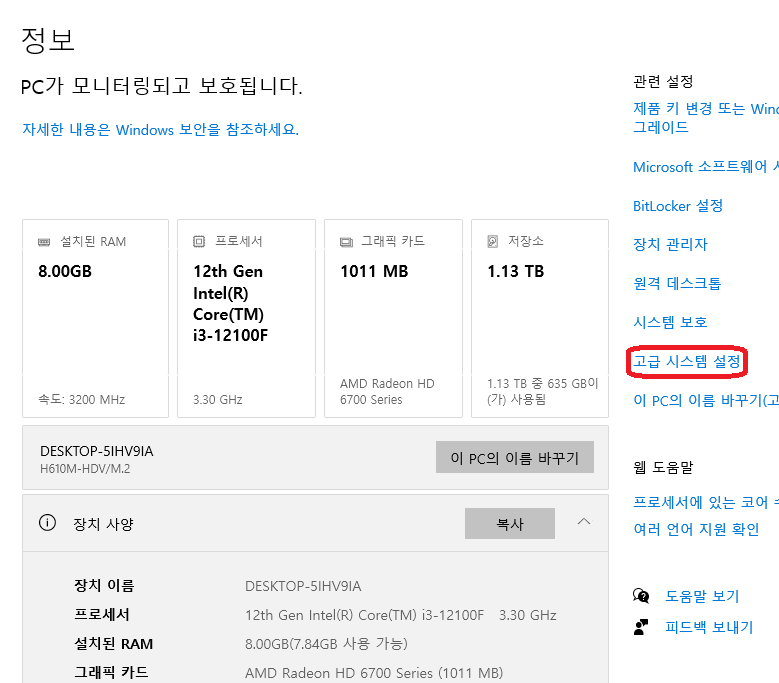Open the Windows 보안 details link
Viewport: 779px width, 683px height.
pos(160,130)
